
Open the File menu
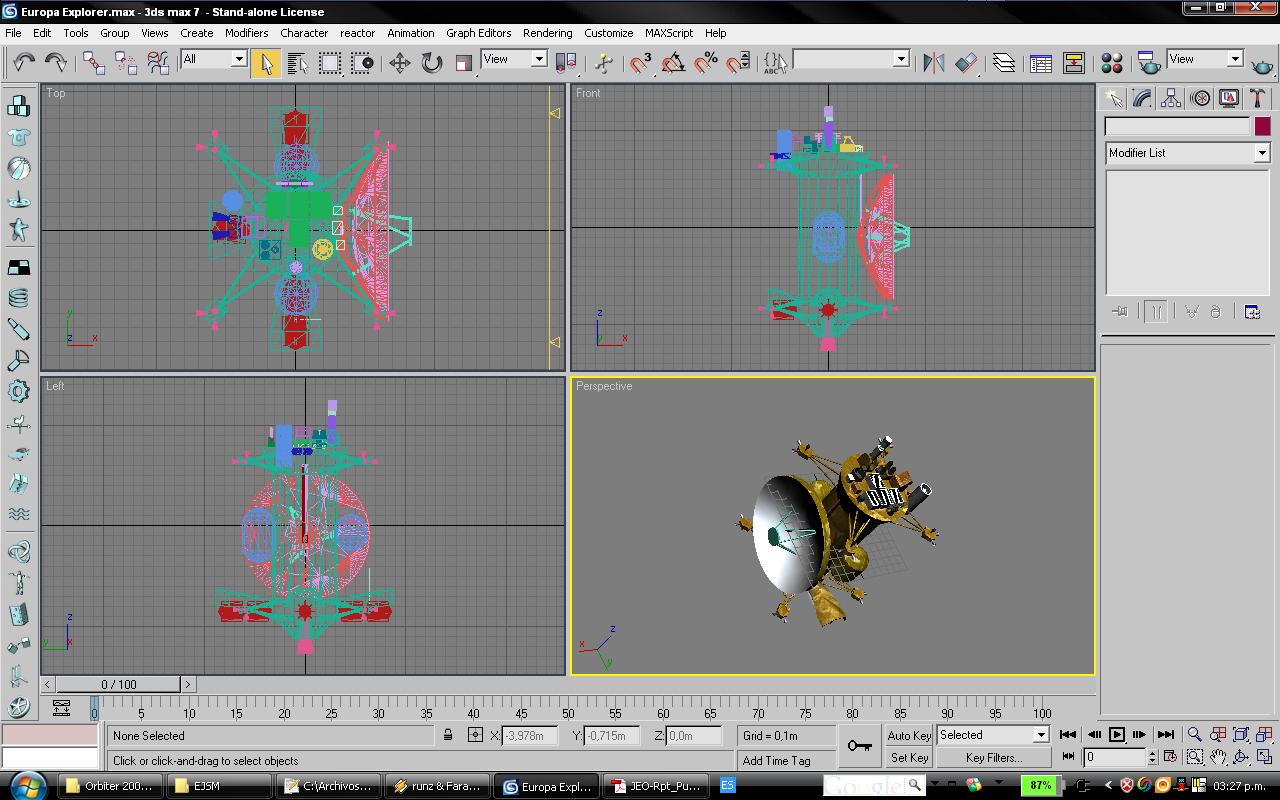tap(13, 33)
